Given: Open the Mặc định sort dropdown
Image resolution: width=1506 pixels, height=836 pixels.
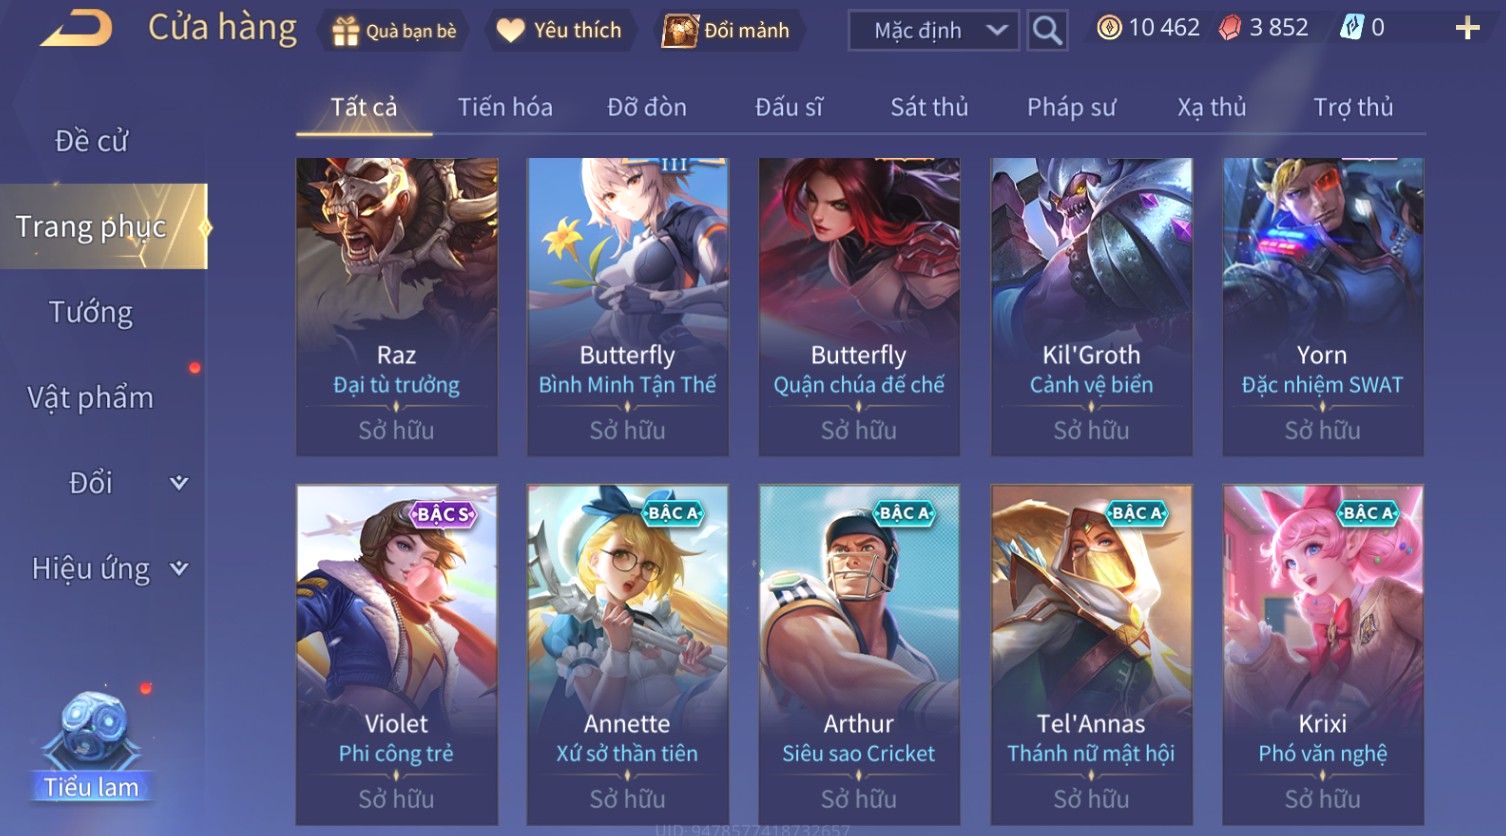Looking at the screenshot, I should pos(933,31).
